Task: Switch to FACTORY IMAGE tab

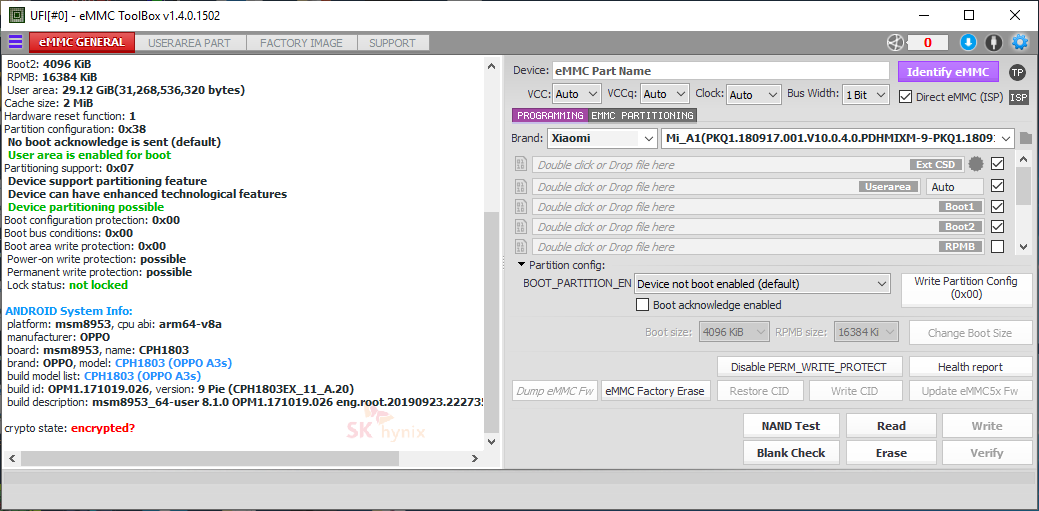Action: click(x=301, y=43)
